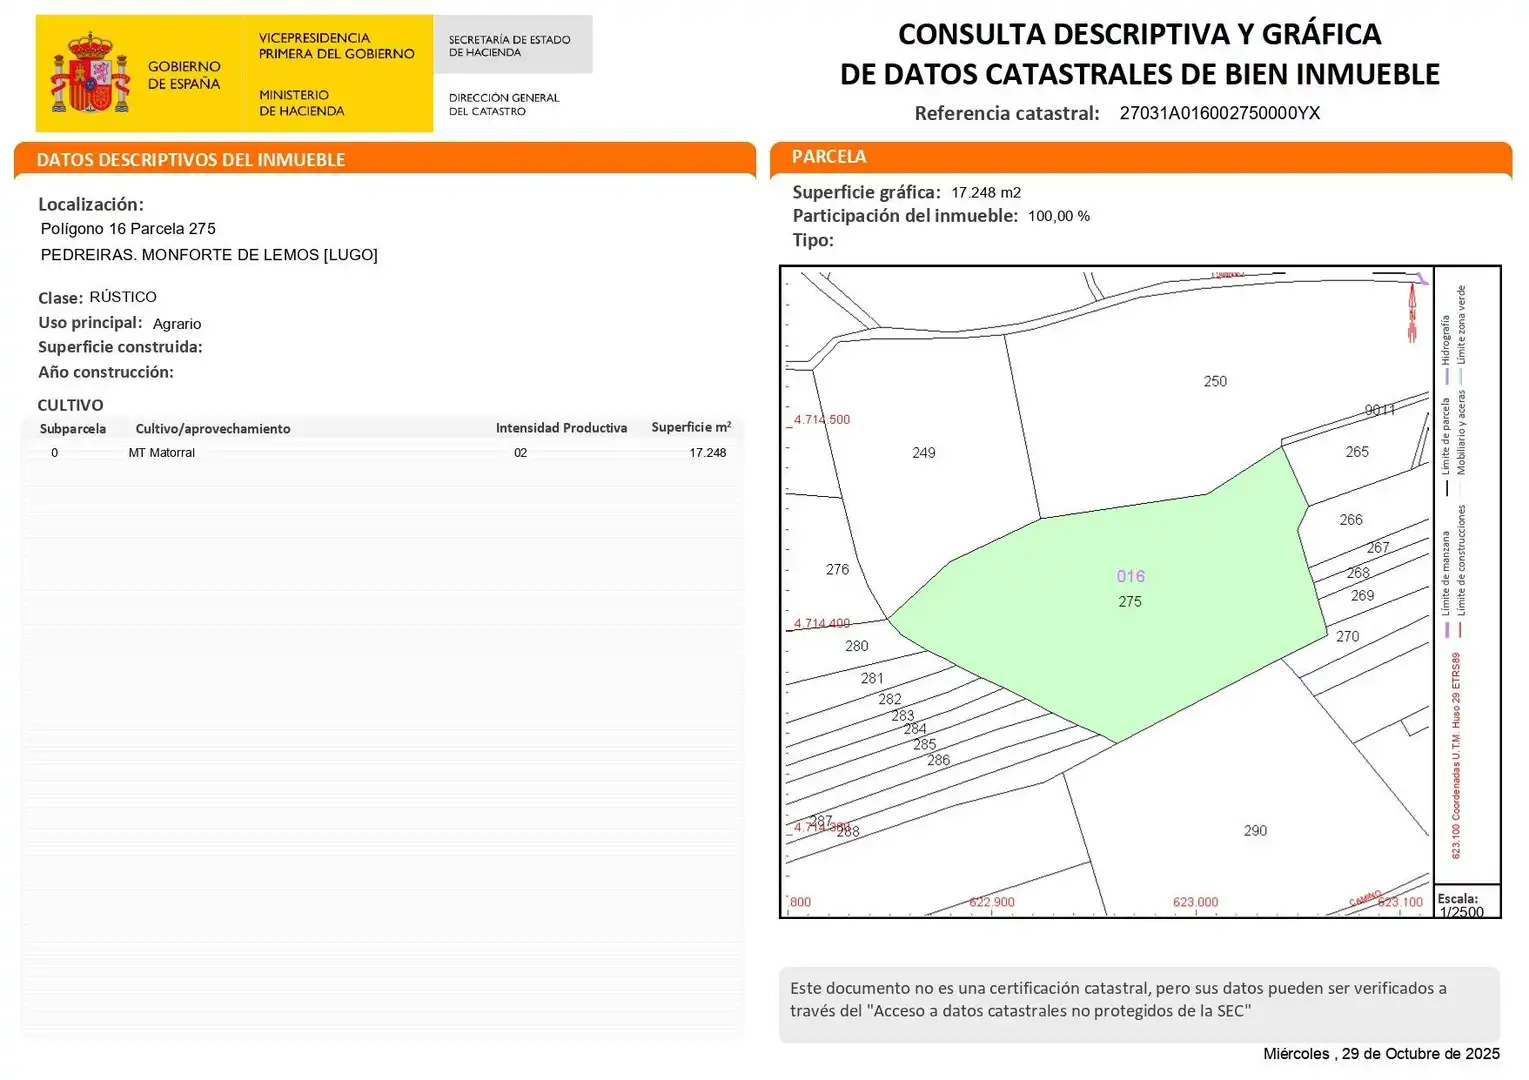Click the 623.000 coordinate label
The height and width of the screenshot is (1080, 1529).
[x=1196, y=902]
